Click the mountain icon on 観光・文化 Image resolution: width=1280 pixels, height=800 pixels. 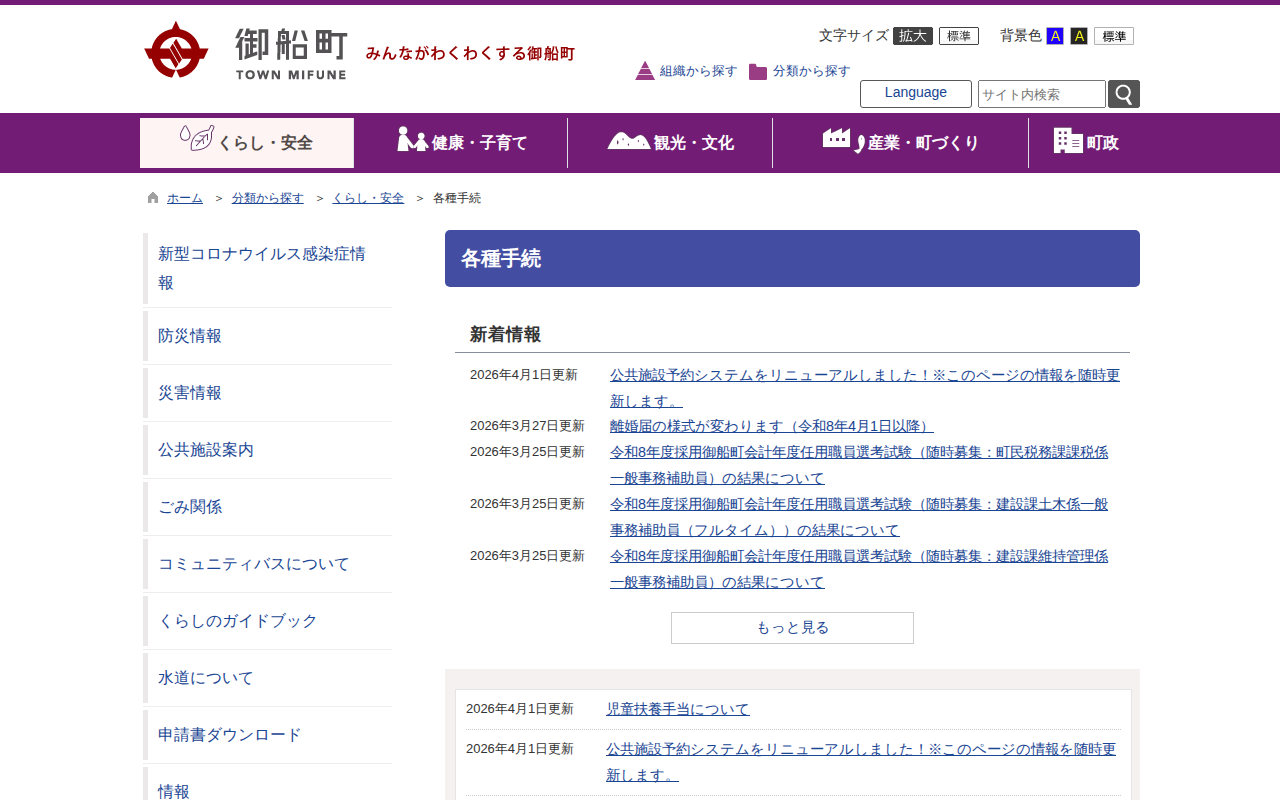point(628,141)
